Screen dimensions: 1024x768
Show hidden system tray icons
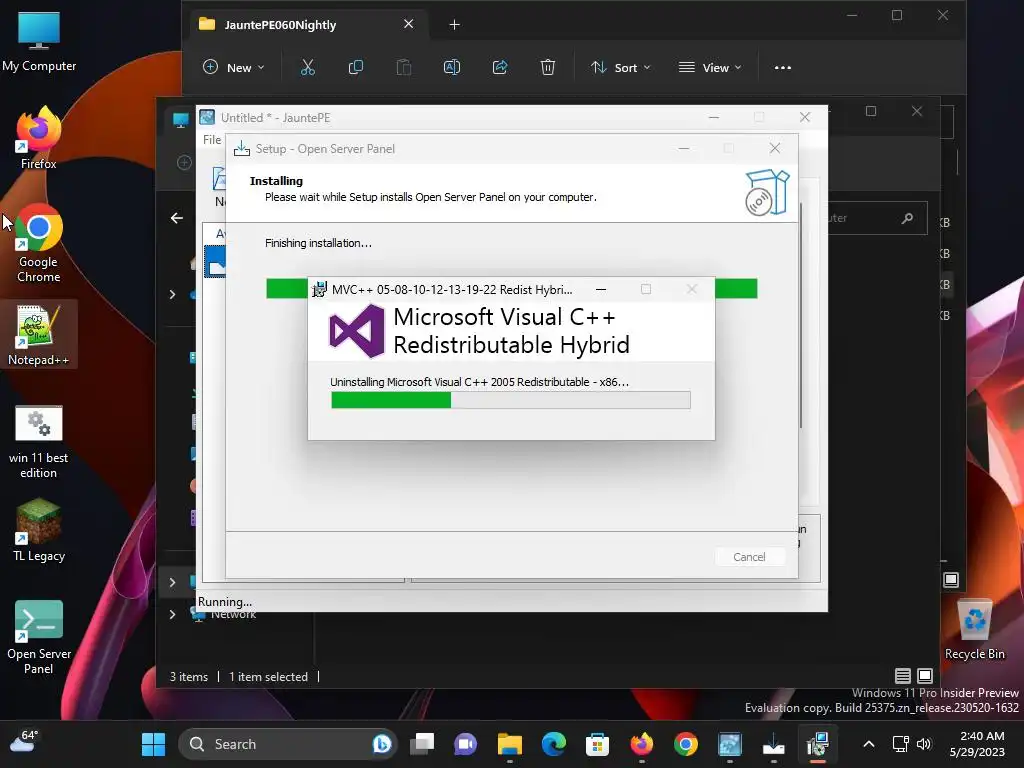point(869,744)
